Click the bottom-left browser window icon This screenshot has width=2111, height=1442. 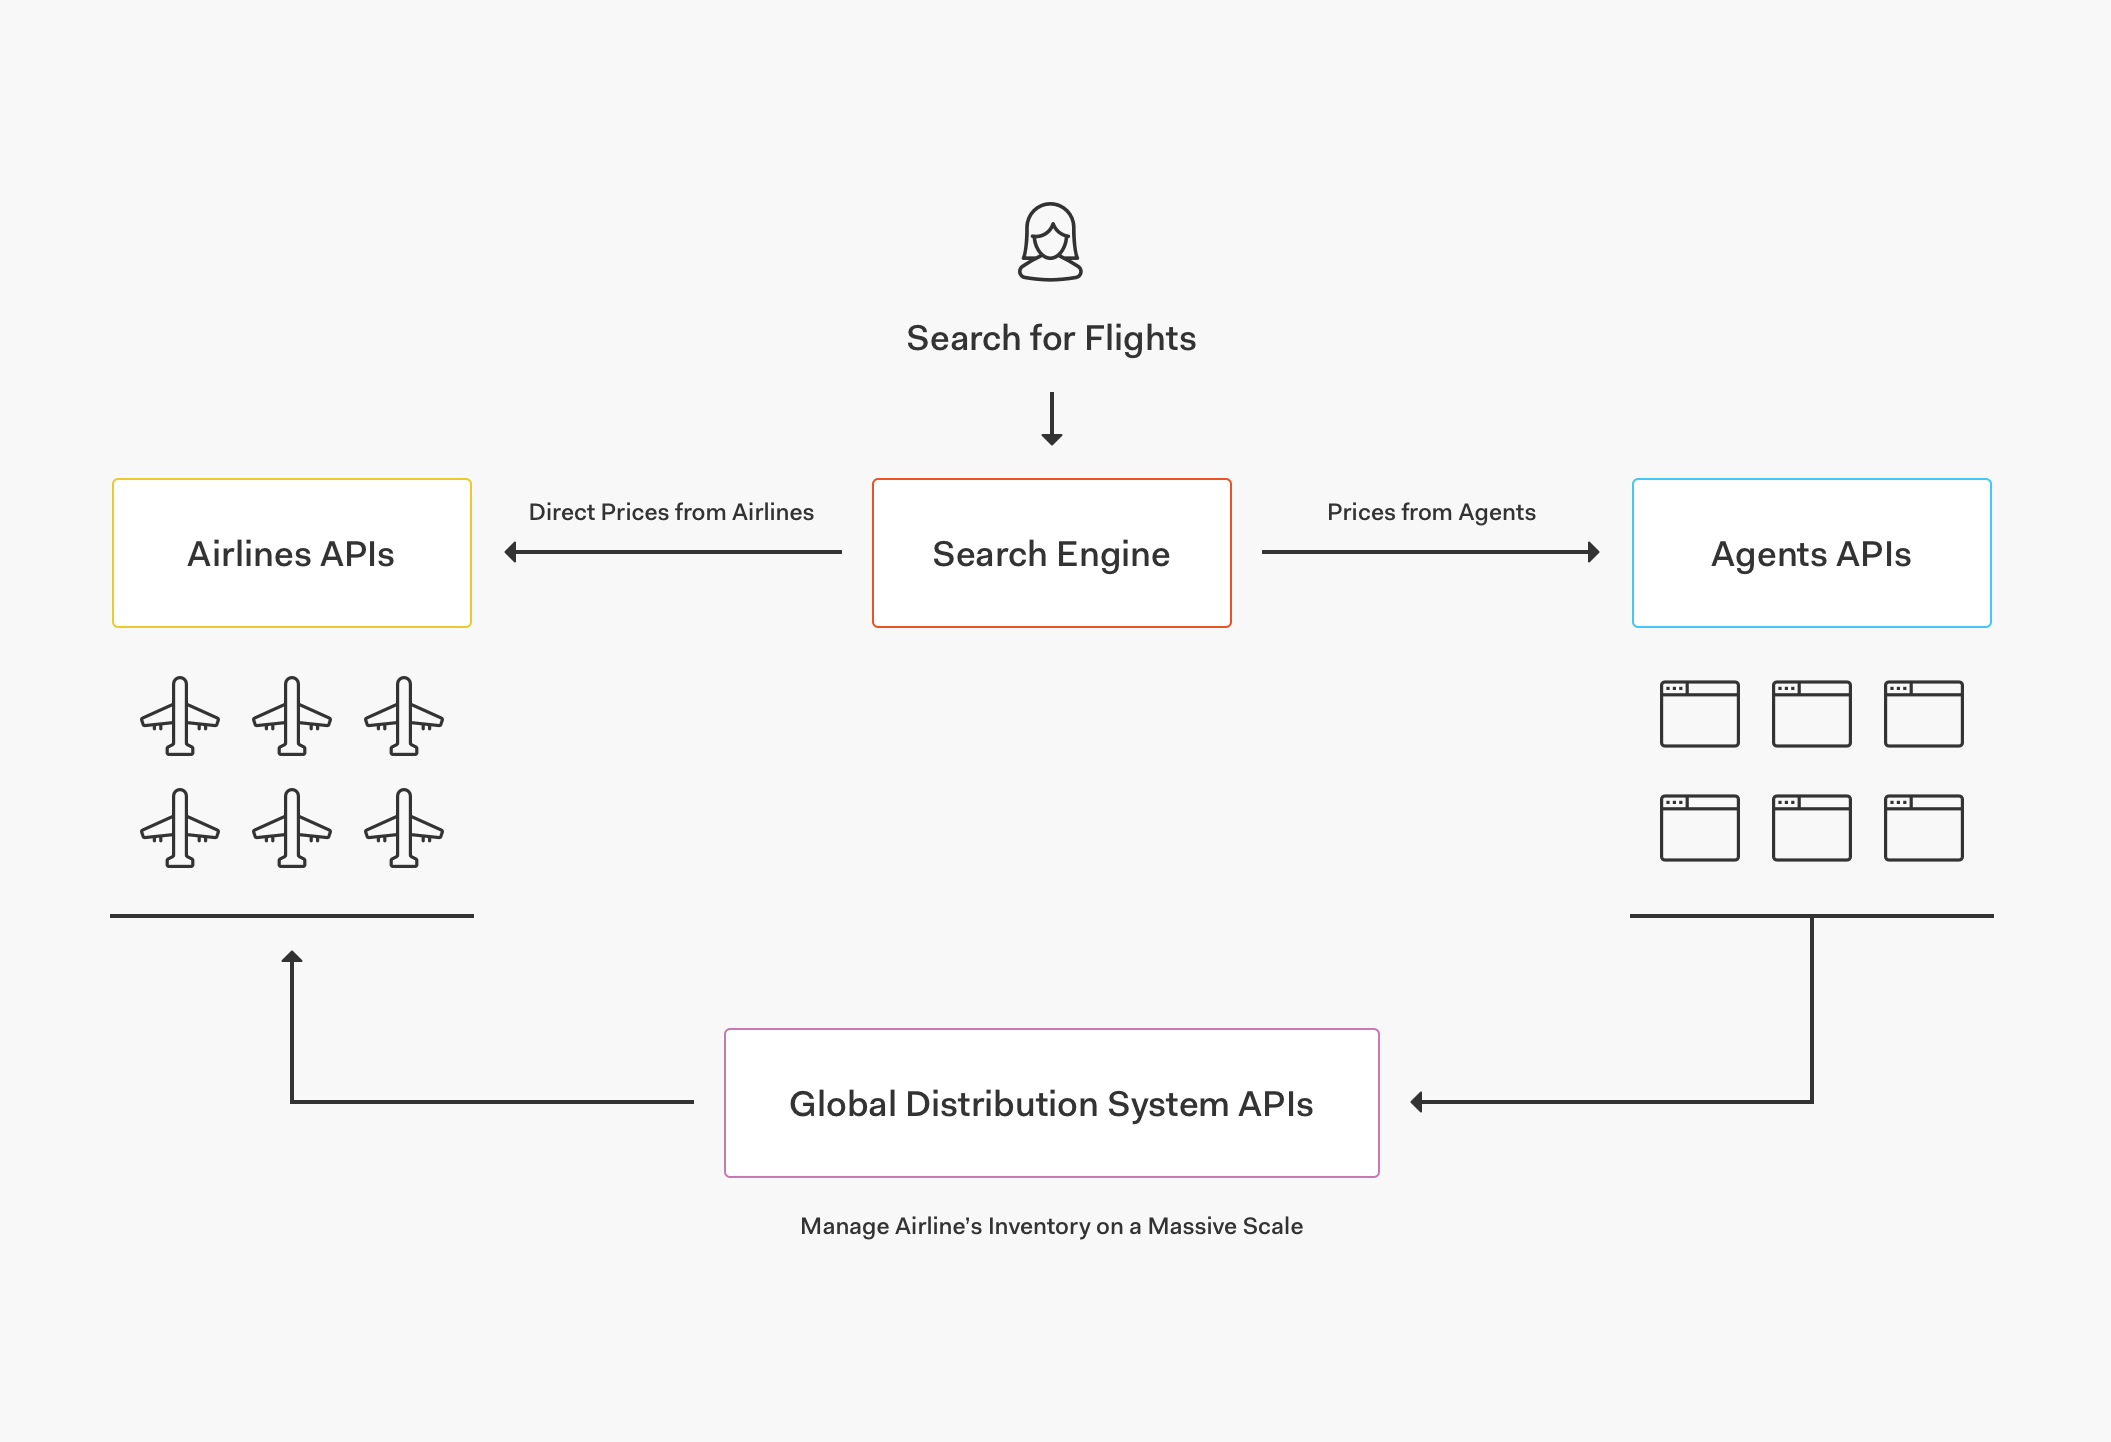[x=1699, y=828]
